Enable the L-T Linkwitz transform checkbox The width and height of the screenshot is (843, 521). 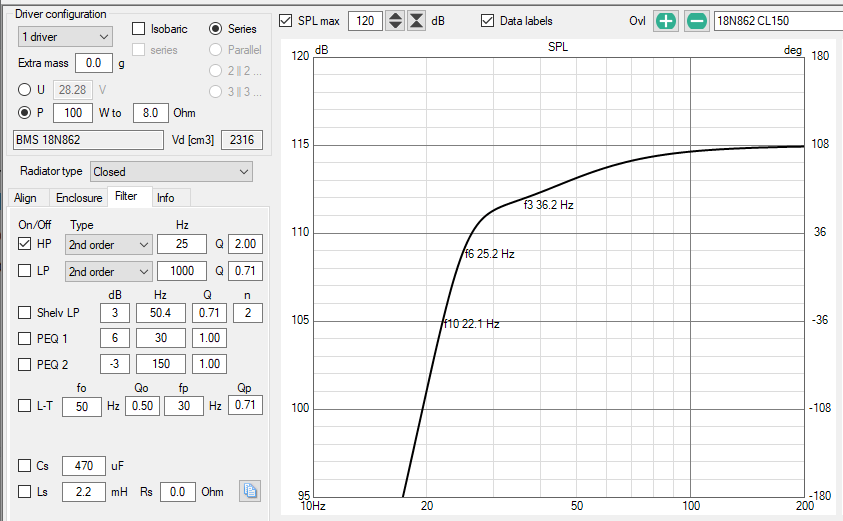24,405
